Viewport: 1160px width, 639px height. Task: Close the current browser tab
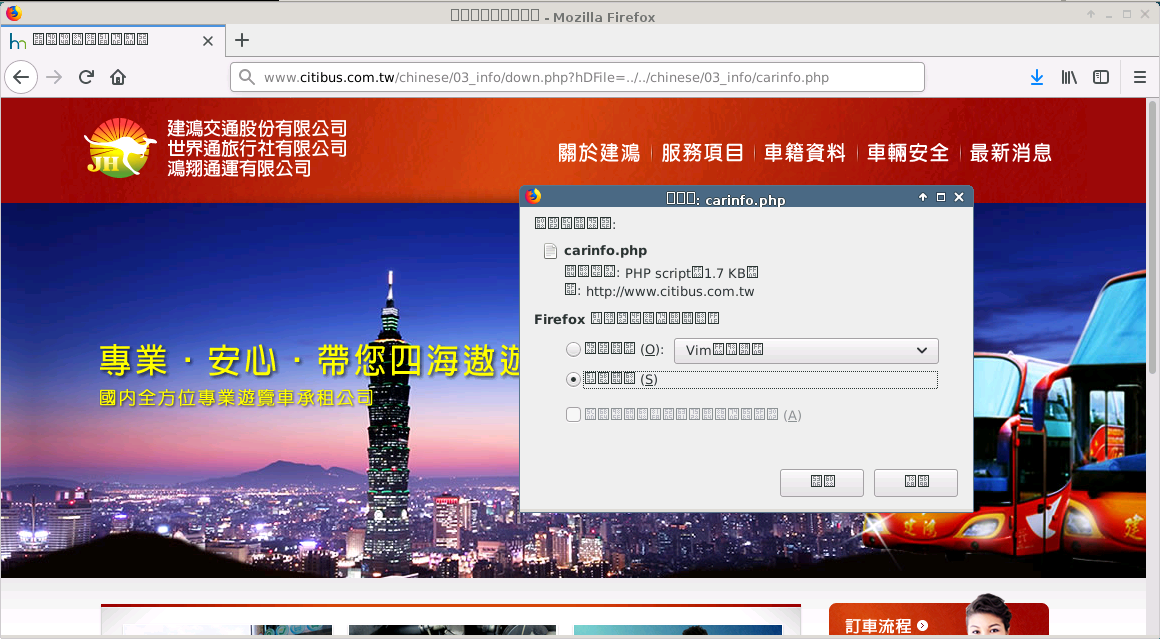click(x=208, y=41)
